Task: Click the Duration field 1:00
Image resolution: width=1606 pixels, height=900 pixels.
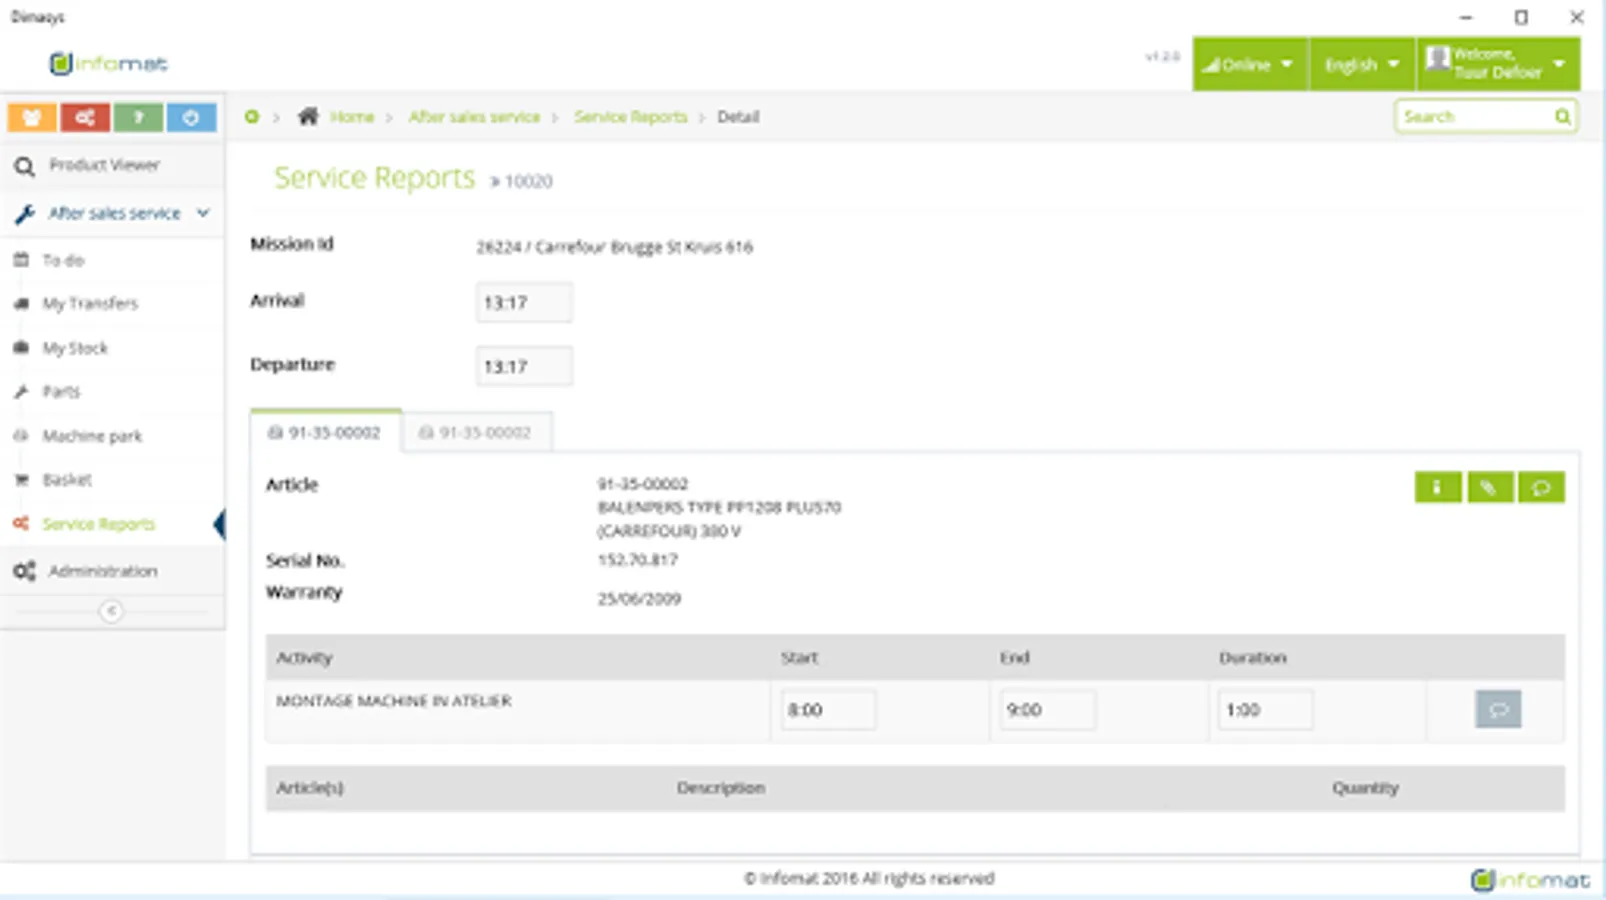Action: (x=1265, y=710)
